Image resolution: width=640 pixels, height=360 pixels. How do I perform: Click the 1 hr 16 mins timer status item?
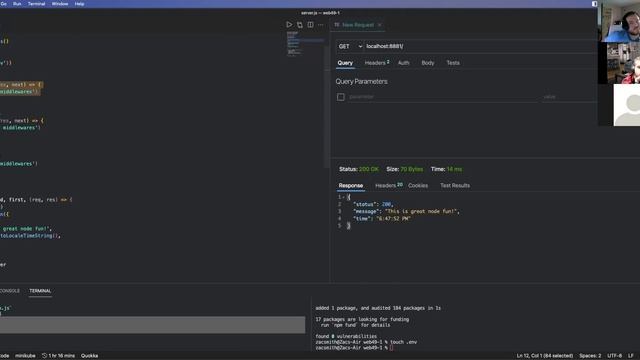(x=58, y=356)
